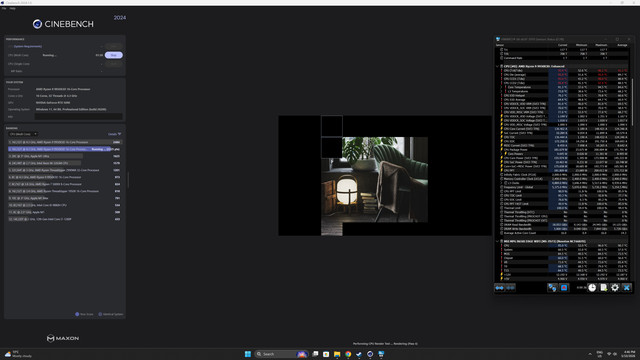Expand the Core Temperatures sub-group in HWiNFO
The height and width of the screenshot is (360, 640).
(502, 87)
